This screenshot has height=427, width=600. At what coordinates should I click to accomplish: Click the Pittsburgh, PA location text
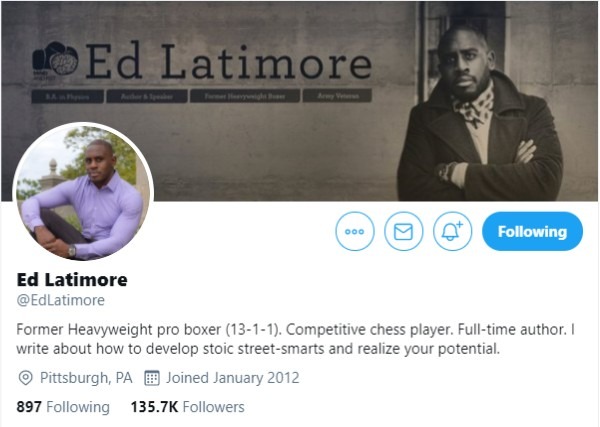[x=86, y=378]
